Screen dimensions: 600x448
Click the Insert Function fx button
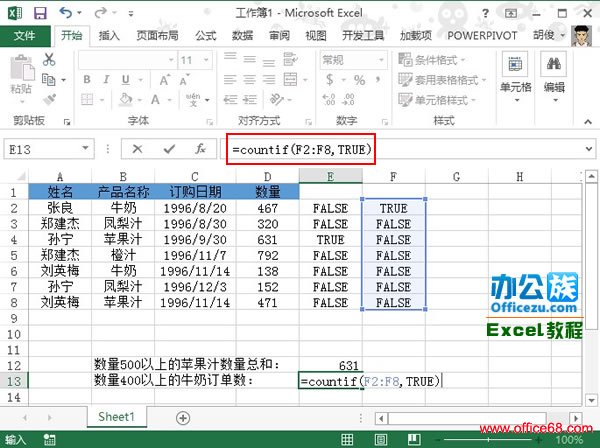point(201,148)
